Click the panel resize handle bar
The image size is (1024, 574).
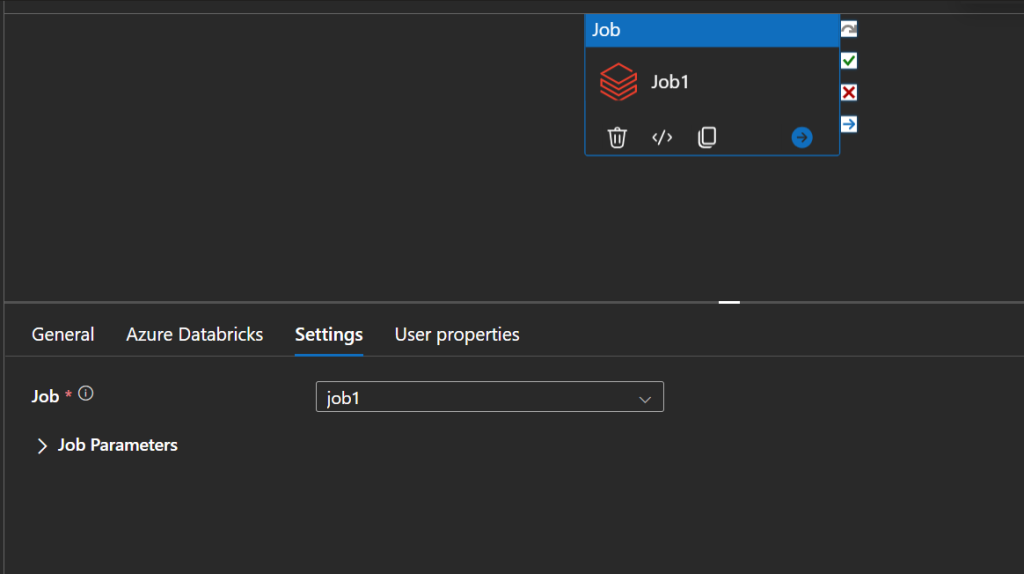click(729, 301)
